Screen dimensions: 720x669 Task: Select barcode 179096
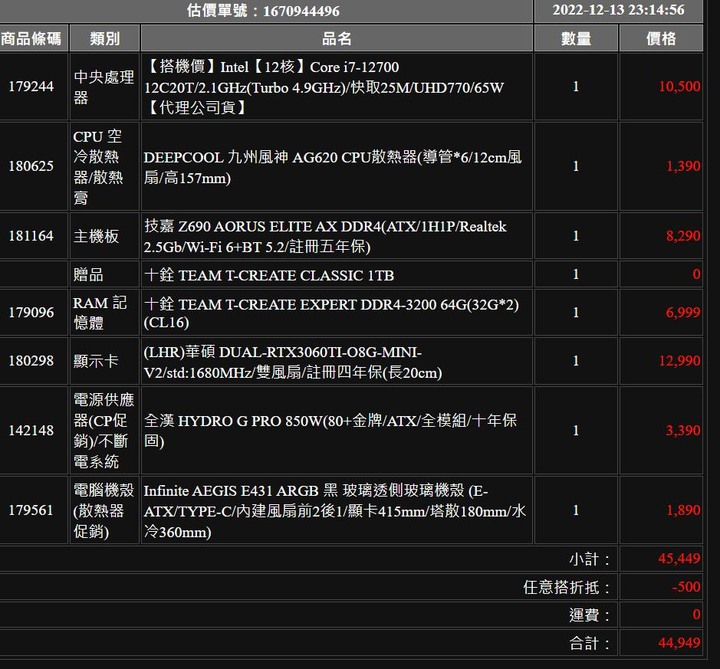pyautogui.click(x=31, y=312)
